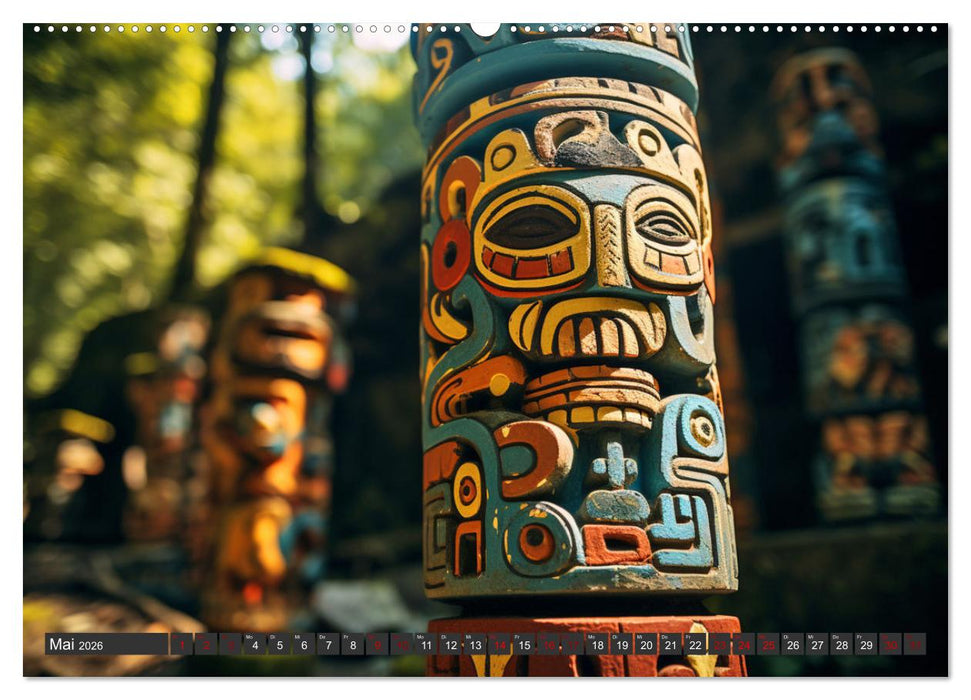Image resolution: width=971 pixels, height=700 pixels.
Task: Click the red Saturday date 9
Action: tap(377, 644)
